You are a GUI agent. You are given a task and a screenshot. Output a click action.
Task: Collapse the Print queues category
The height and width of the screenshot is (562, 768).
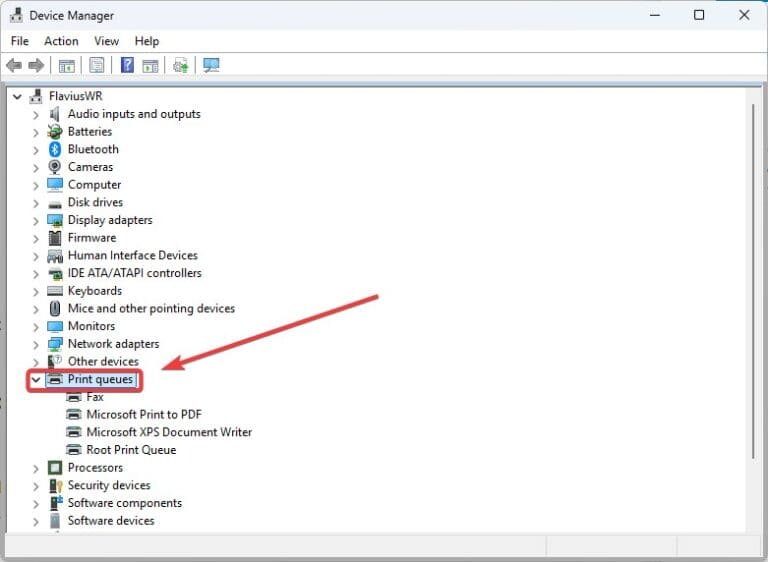(36, 379)
